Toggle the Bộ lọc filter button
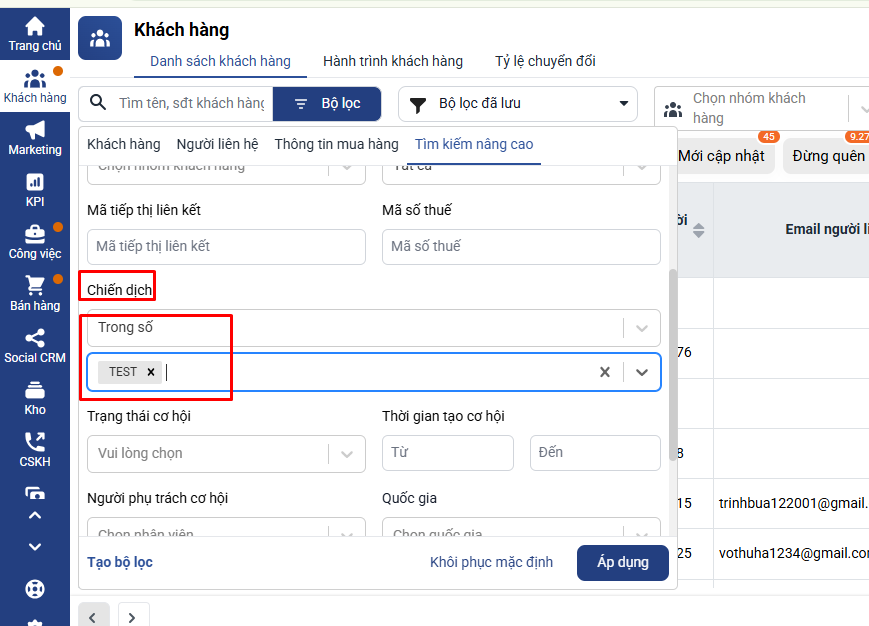The image size is (869, 626). pos(327,103)
